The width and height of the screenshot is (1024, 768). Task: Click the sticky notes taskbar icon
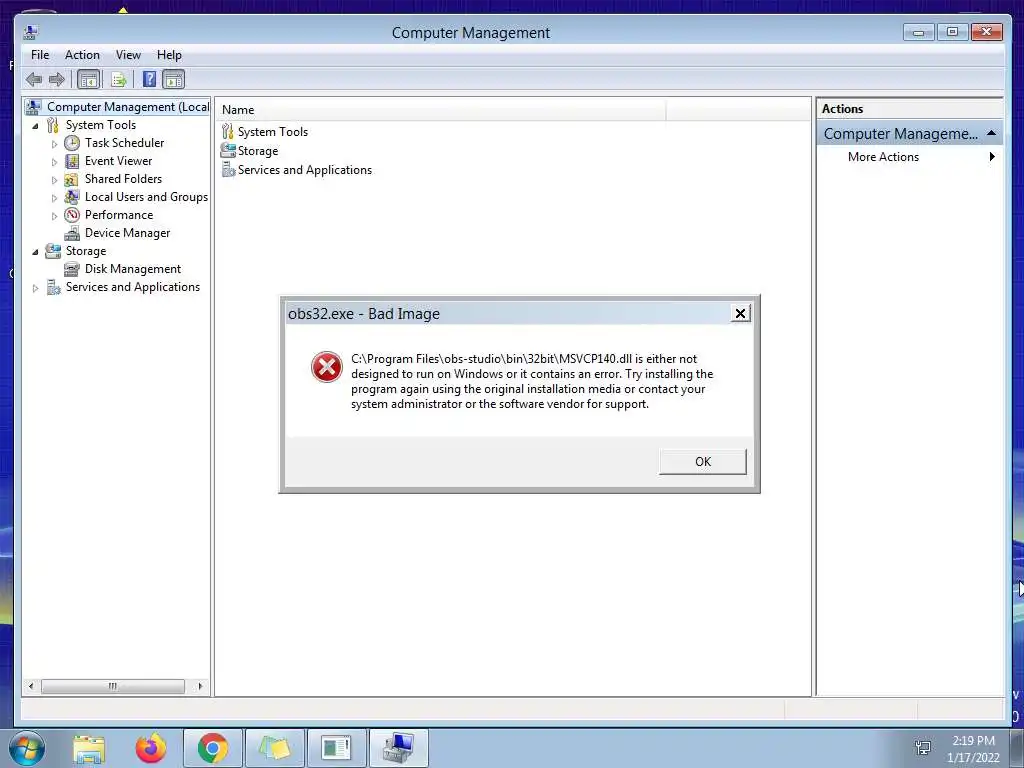point(275,748)
